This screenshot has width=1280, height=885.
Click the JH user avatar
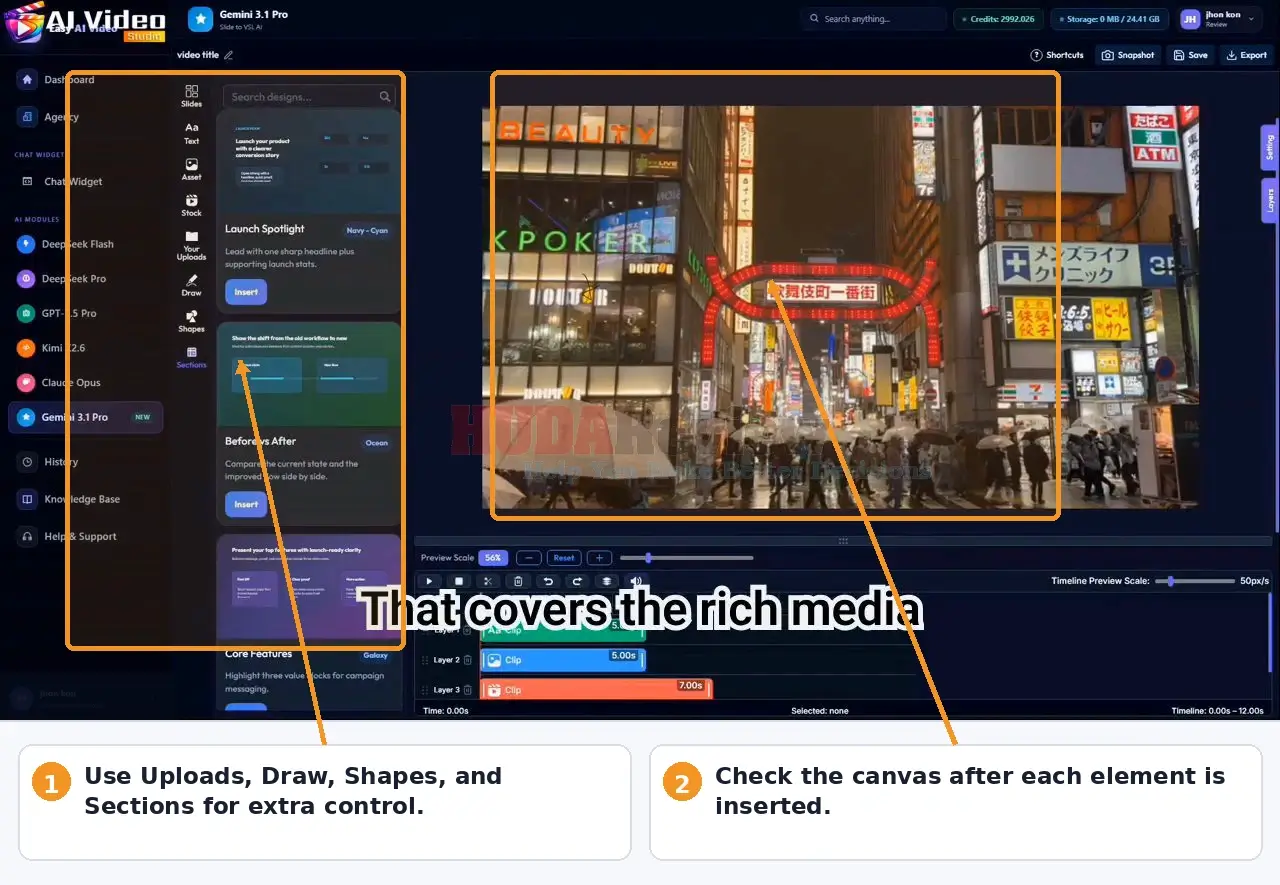1190,19
